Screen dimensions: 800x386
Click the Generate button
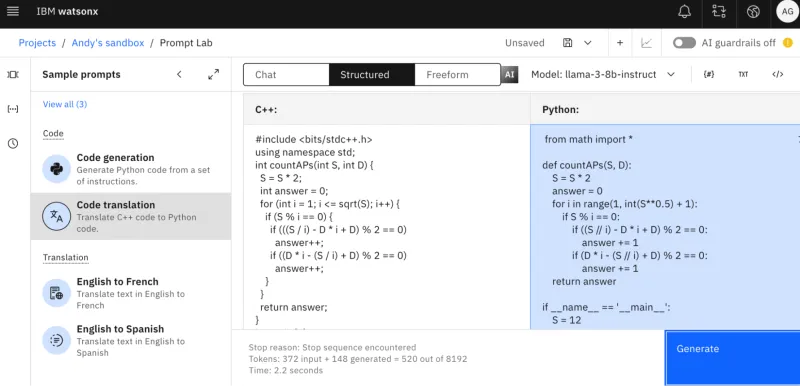tap(732, 357)
